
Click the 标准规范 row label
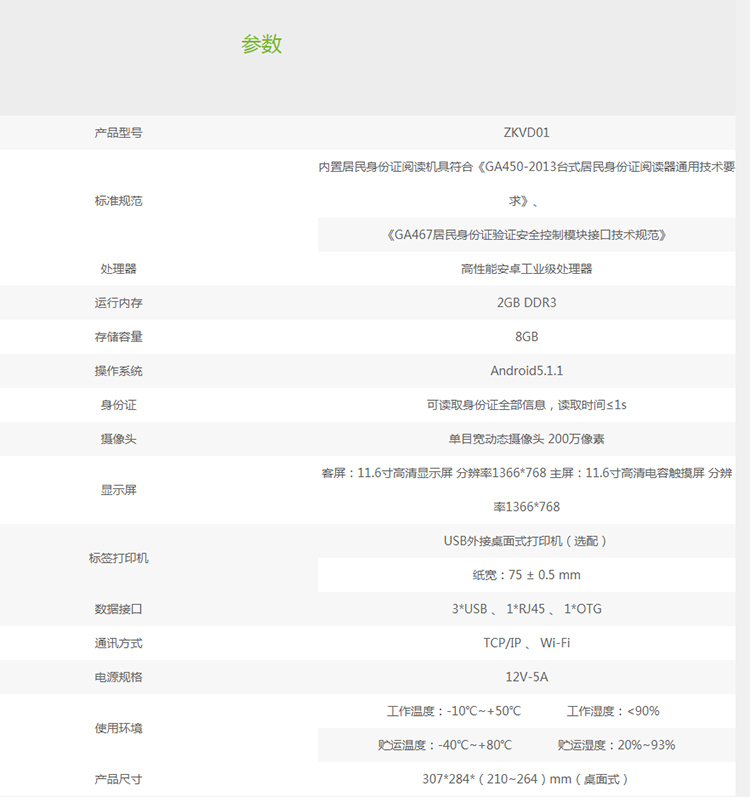(x=118, y=201)
